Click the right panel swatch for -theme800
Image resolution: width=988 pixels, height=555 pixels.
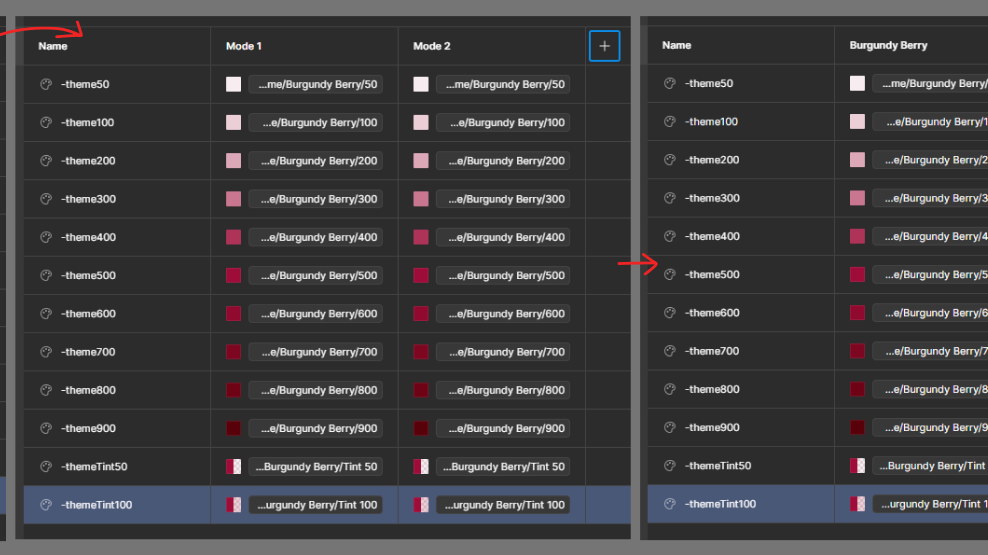[x=858, y=389]
